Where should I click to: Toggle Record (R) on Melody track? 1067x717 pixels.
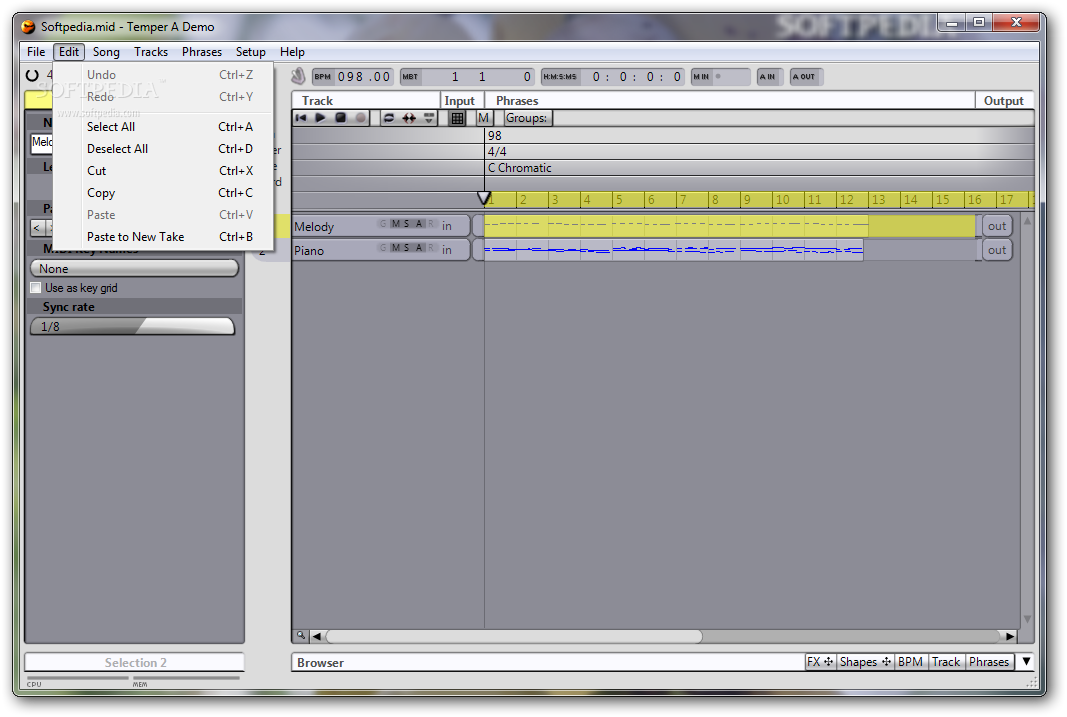[430, 224]
